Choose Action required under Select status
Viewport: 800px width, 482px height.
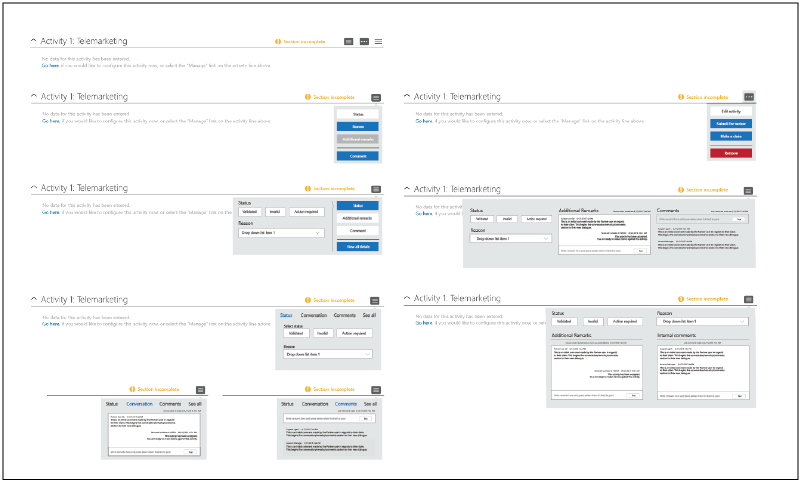pyautogui.click(x=355, y=333)
